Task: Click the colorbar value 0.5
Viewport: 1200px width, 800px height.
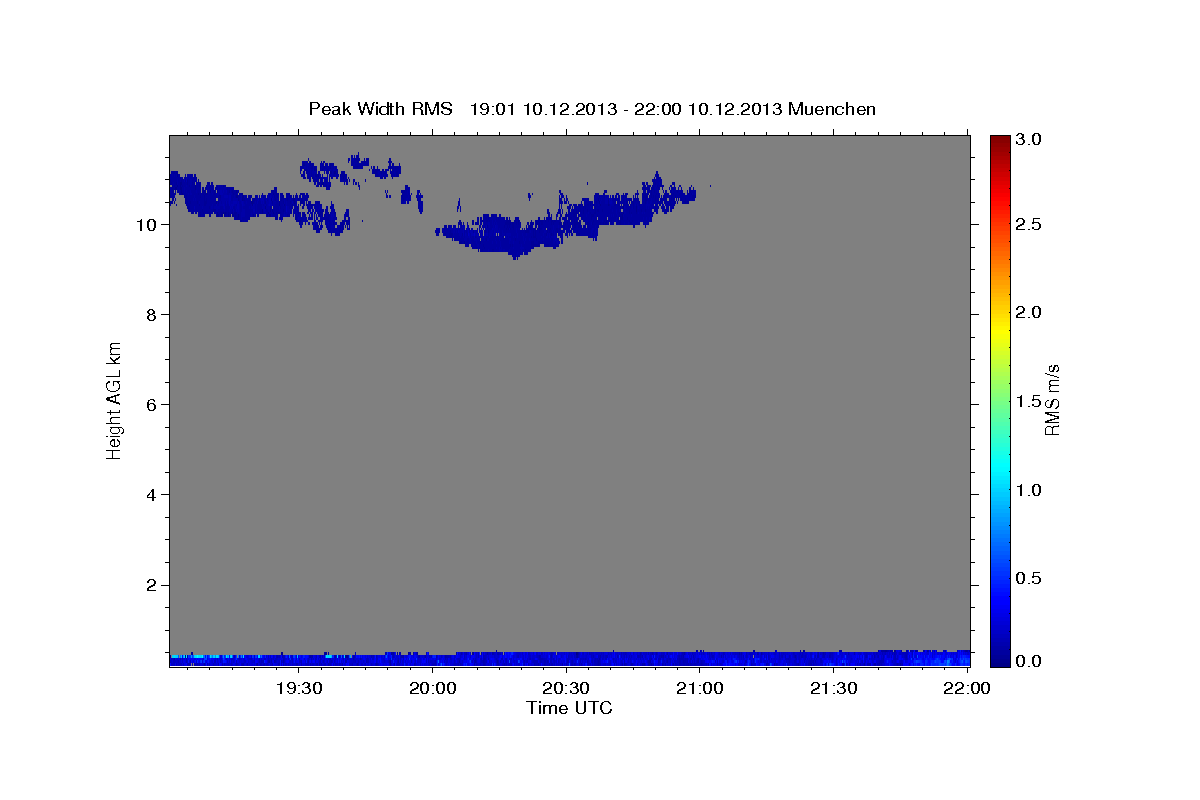Action: pos(1030,578)
